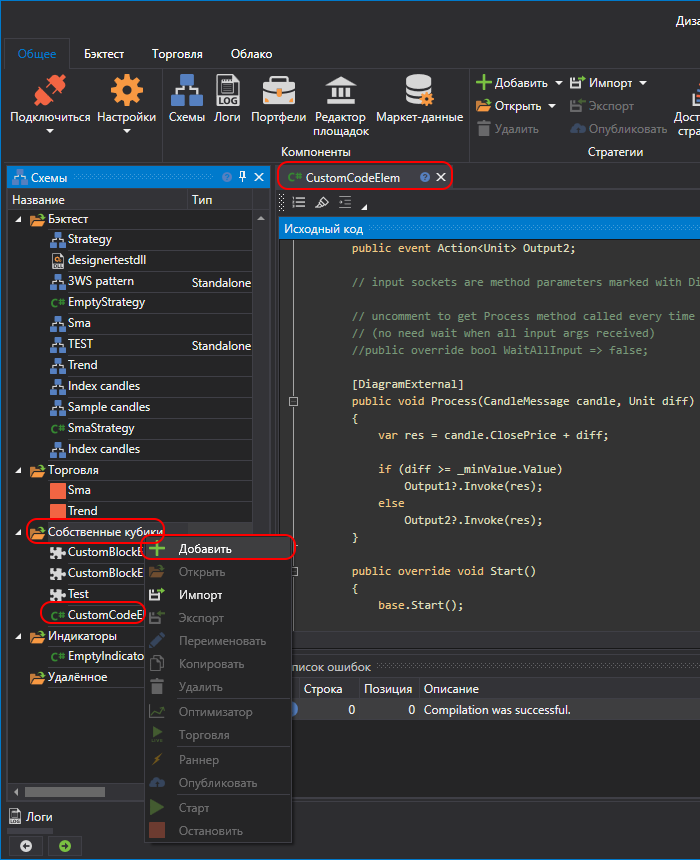Click Добавить button in Стратегии group
Screen dimensions: 700x860
point(512,83)
